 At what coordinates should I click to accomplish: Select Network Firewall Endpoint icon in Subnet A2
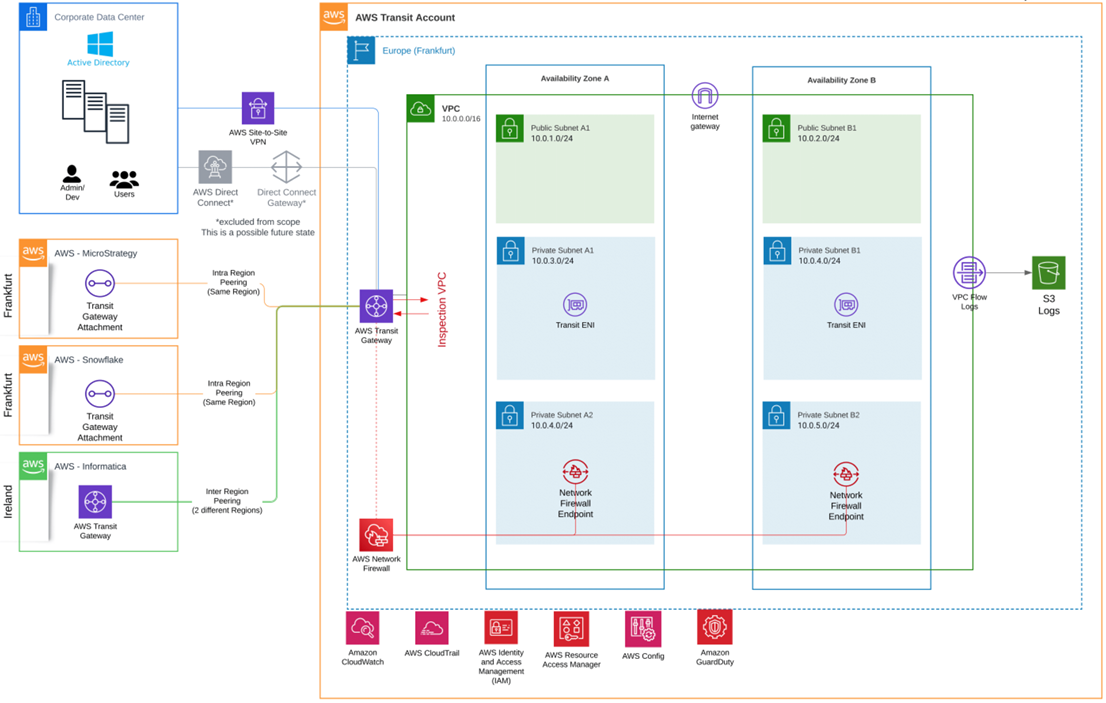pyautogui.click(x=575, y=472)
